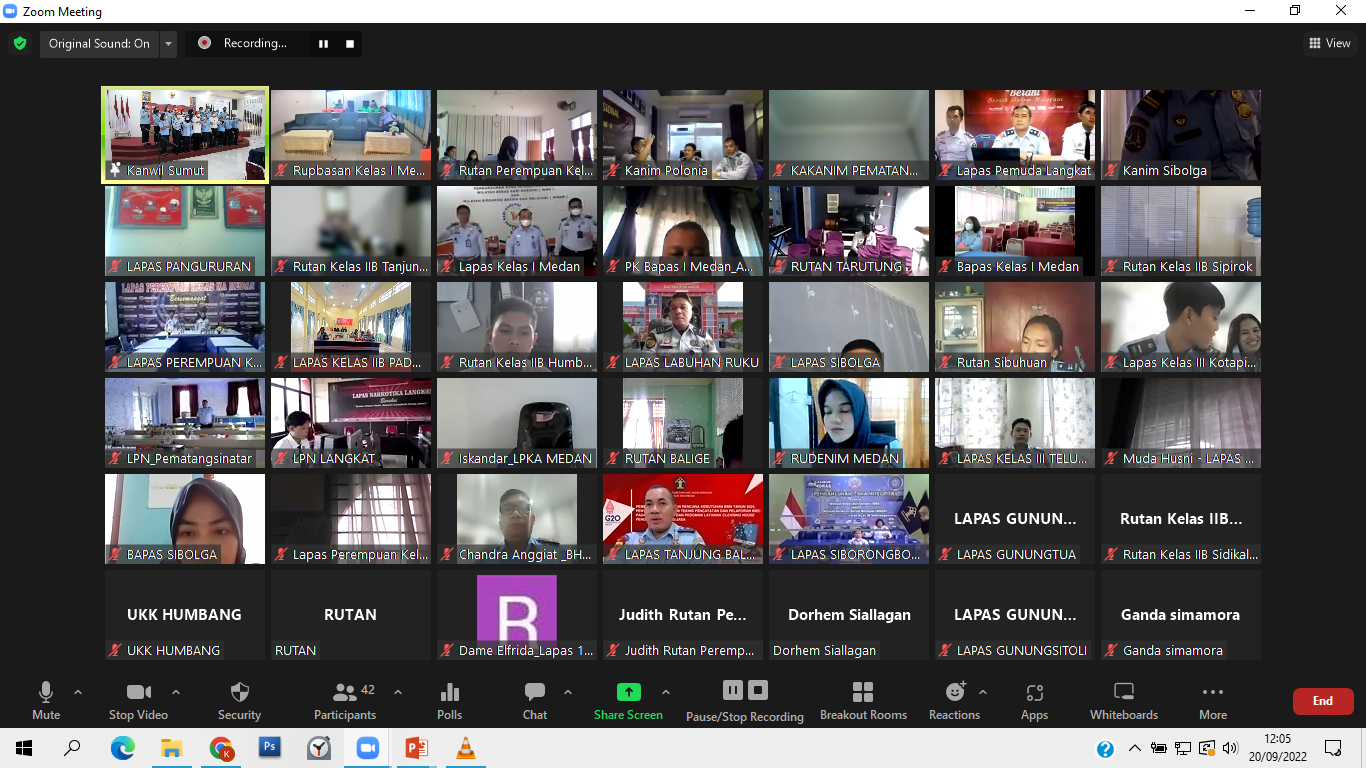Viewport: 1366px width, 768px height.
Task: Click the green Share Screen icon
Action: coord(628,692)
